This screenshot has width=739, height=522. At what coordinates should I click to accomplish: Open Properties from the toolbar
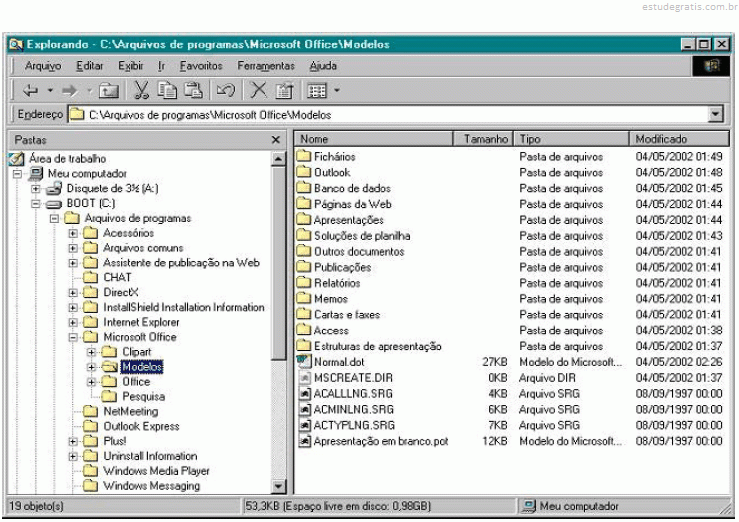point(284,90)
